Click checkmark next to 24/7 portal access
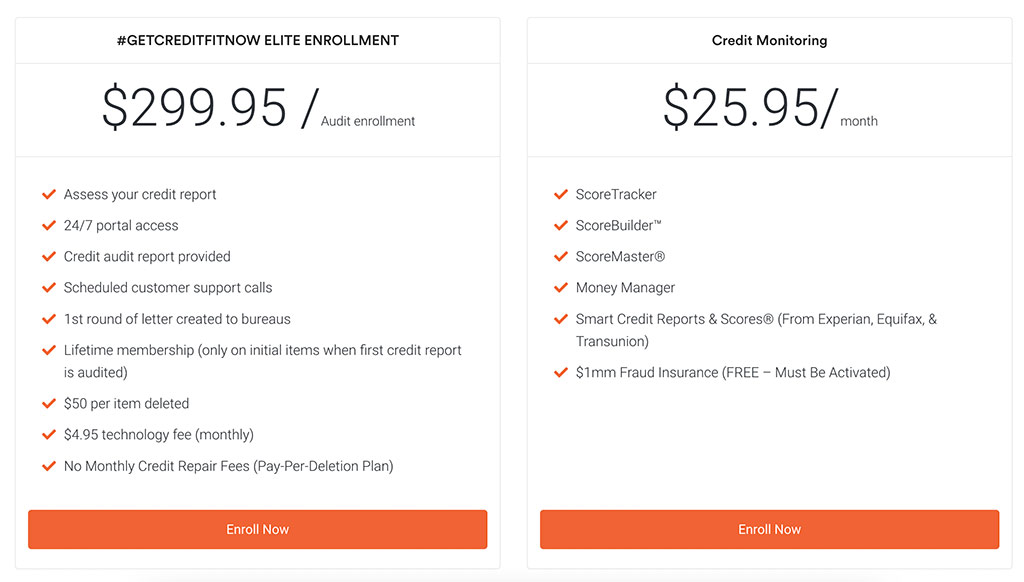The height and width of the screenshot is (582, 1024). pyautogui.click(x=48, y=226)
